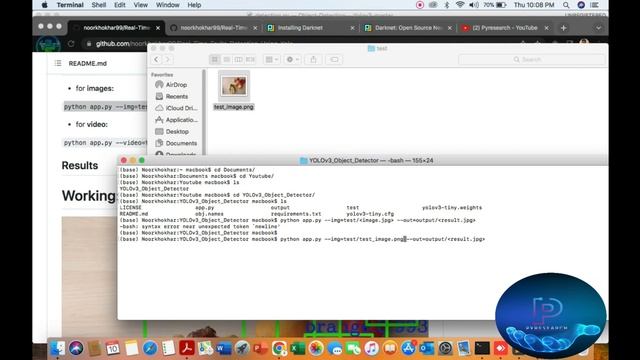
Task: Launch PowerPoint from the dock
Action: 260,348
